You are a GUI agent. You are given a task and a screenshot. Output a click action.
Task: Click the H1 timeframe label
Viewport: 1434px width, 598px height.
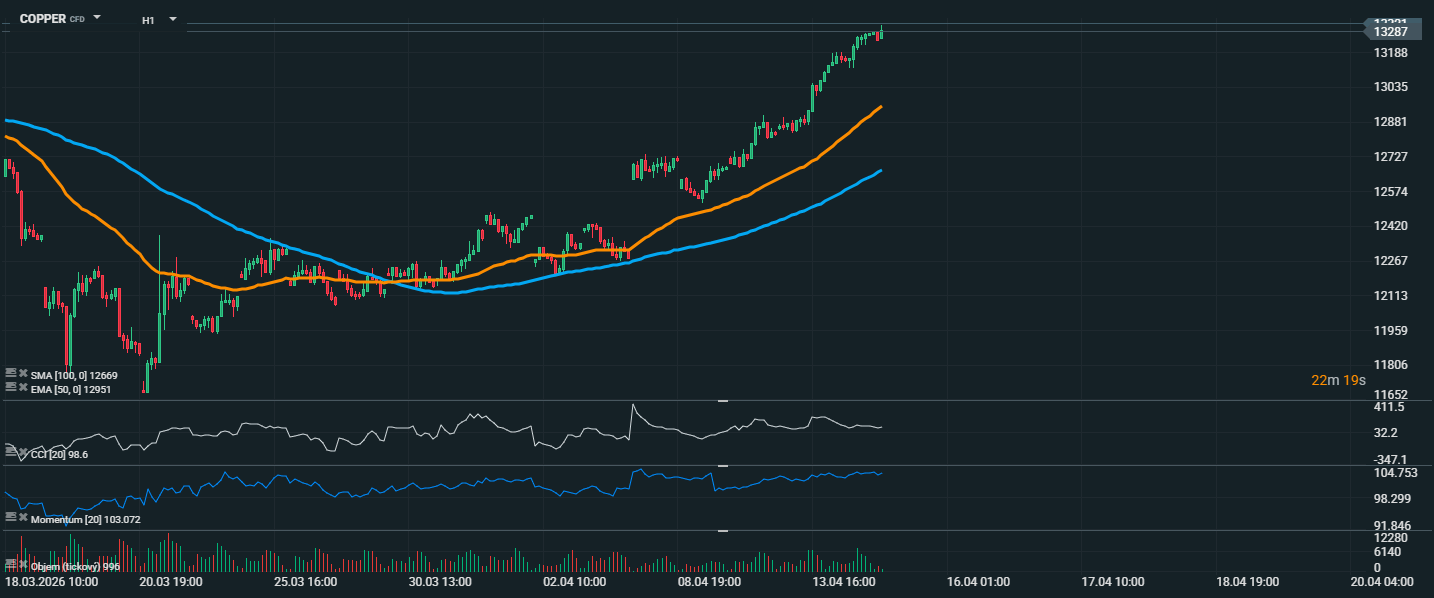click(x=148, y=20)
